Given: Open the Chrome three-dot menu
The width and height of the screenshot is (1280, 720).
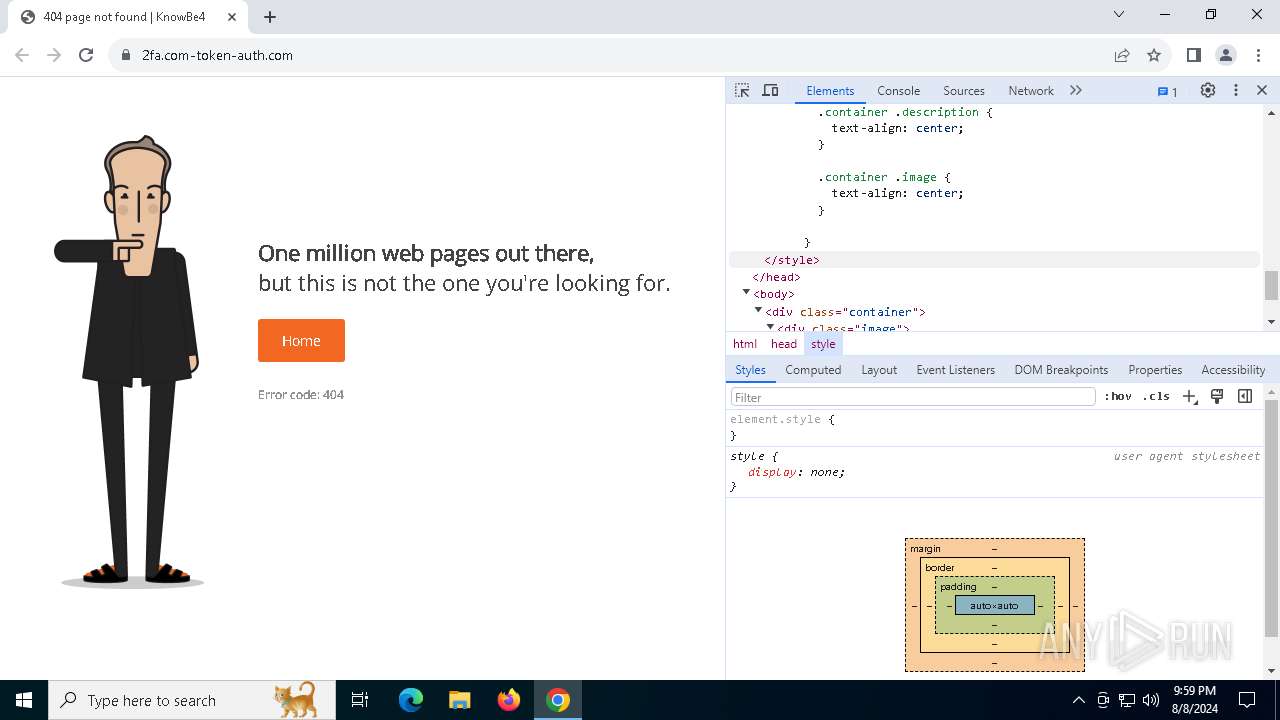Looking at the screenshot, I should click(x=1257, y=55).
